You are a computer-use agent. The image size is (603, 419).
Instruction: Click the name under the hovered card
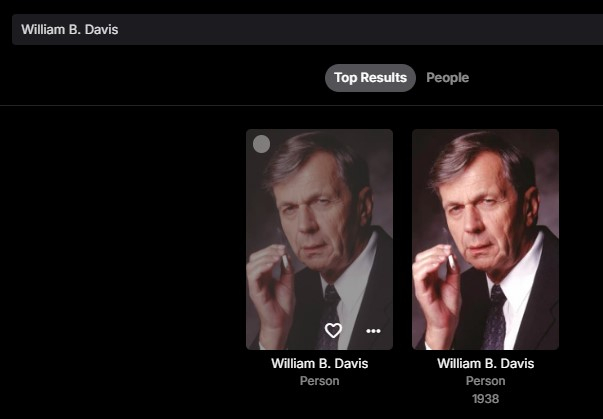(x=319, y=363)
